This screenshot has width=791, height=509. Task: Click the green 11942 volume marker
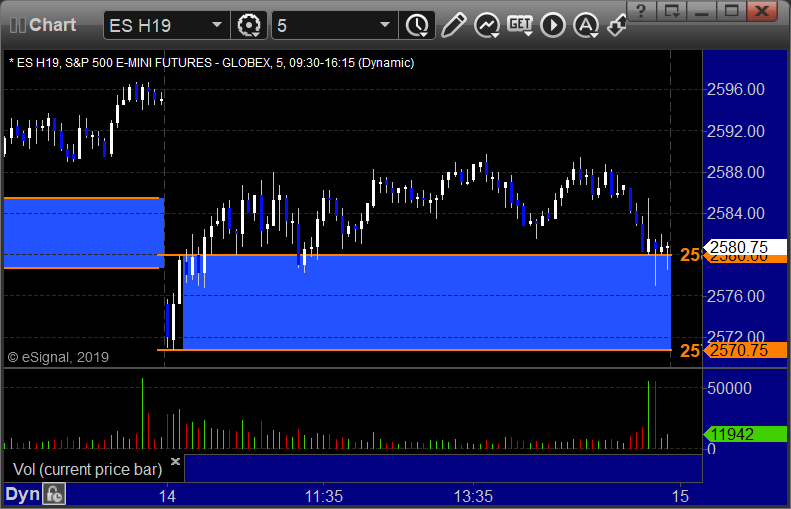click(745, 434)
